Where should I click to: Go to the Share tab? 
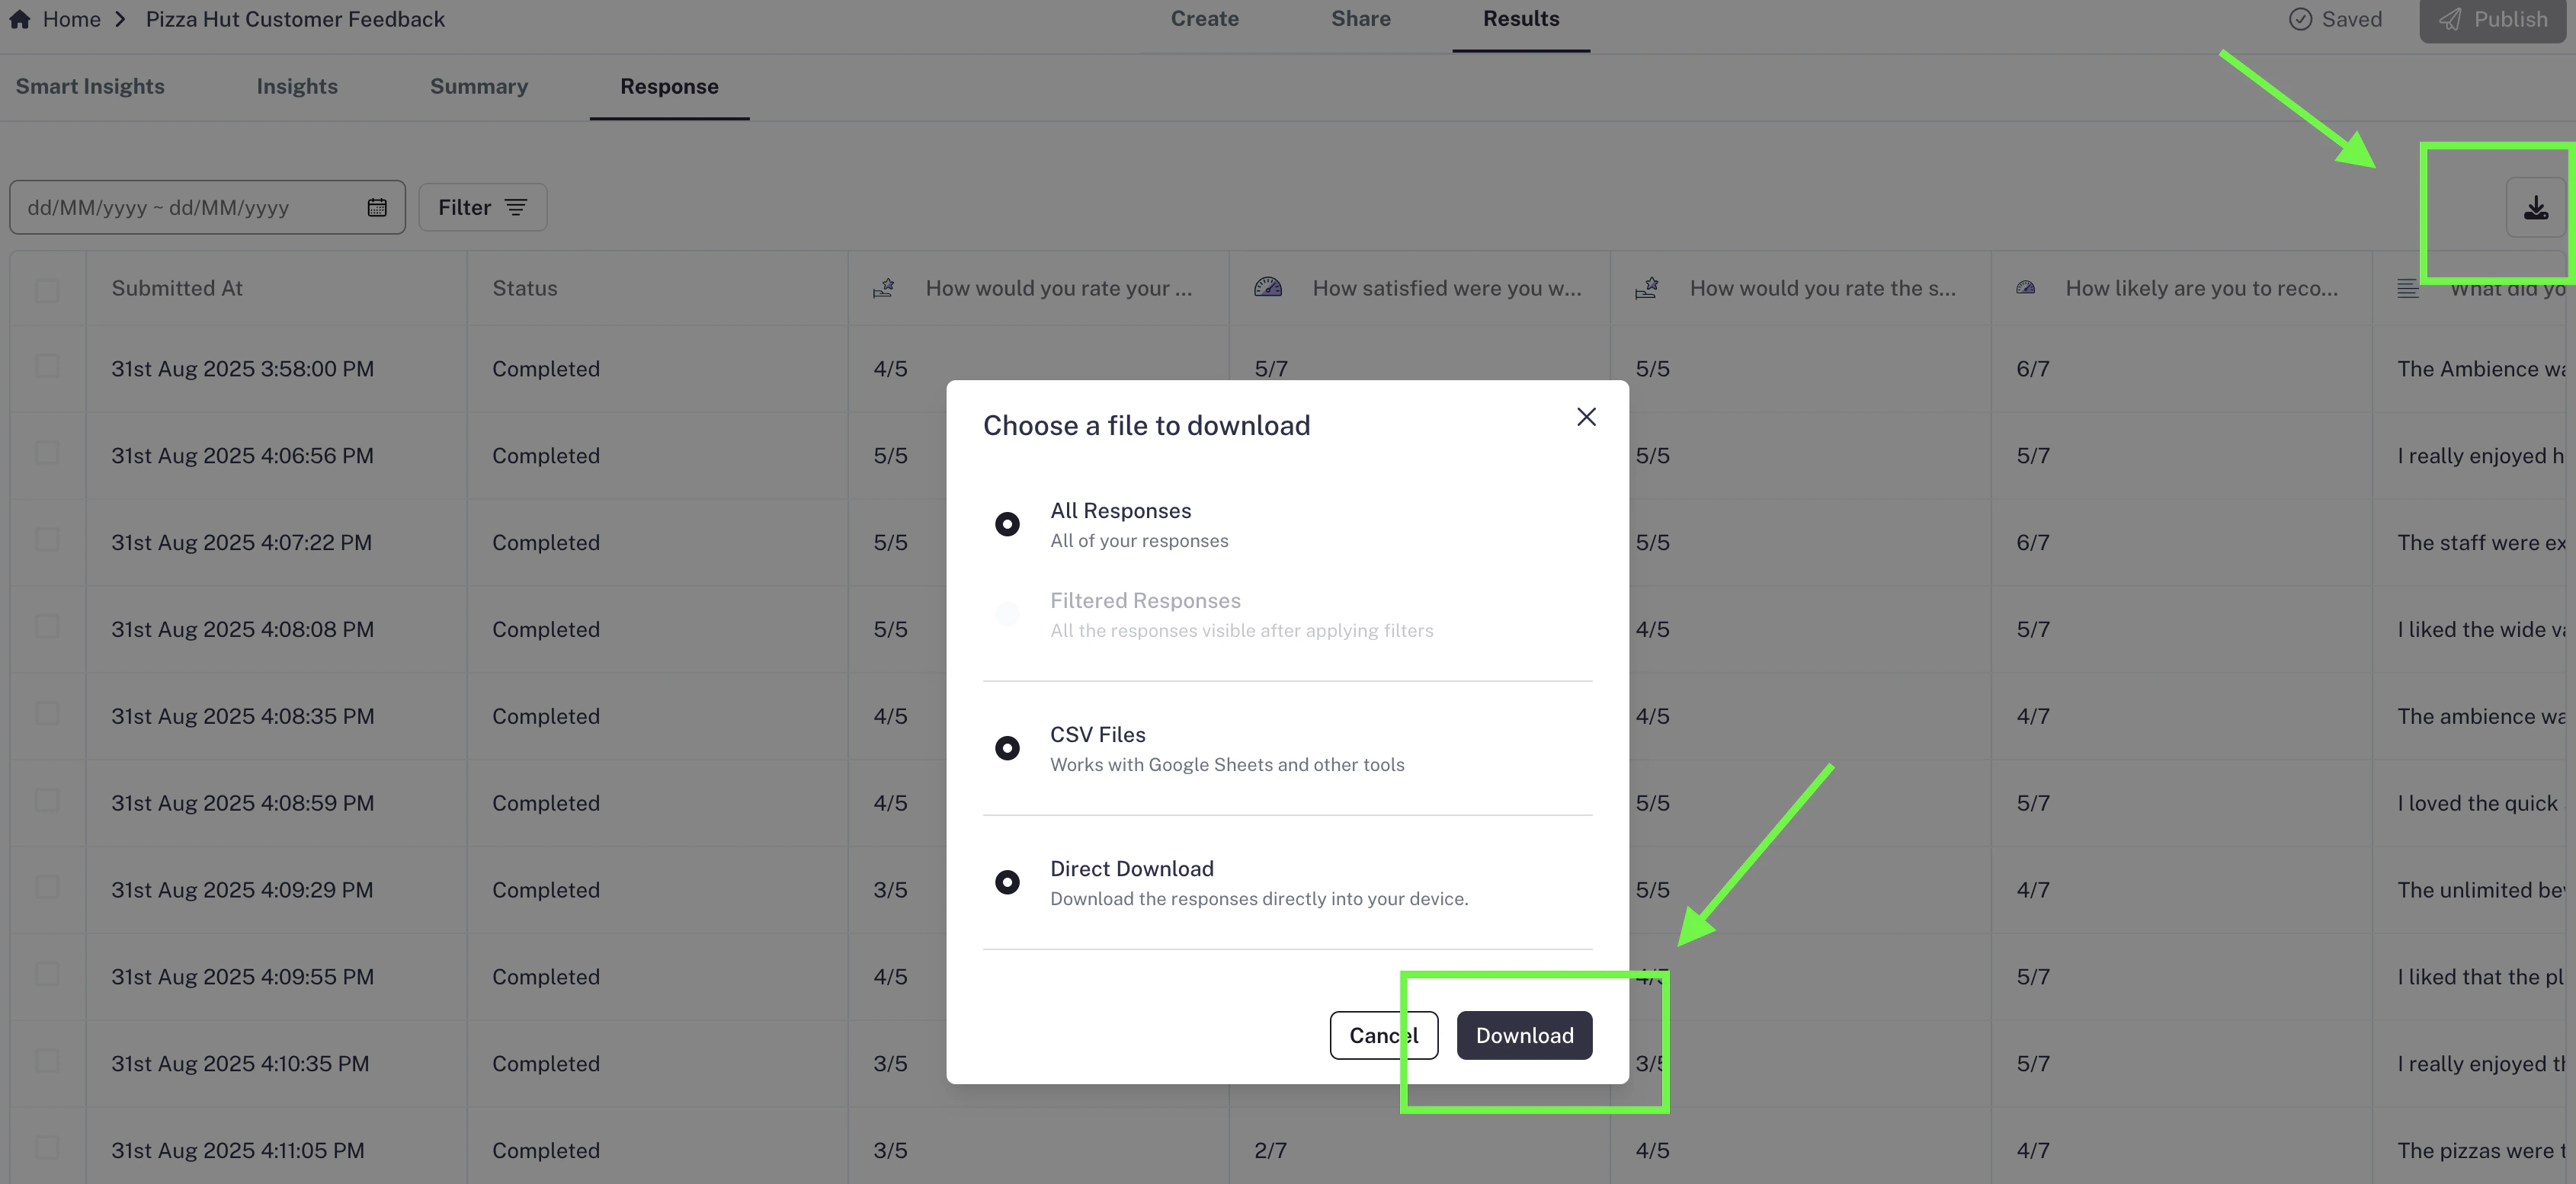tap(1360, 19)
